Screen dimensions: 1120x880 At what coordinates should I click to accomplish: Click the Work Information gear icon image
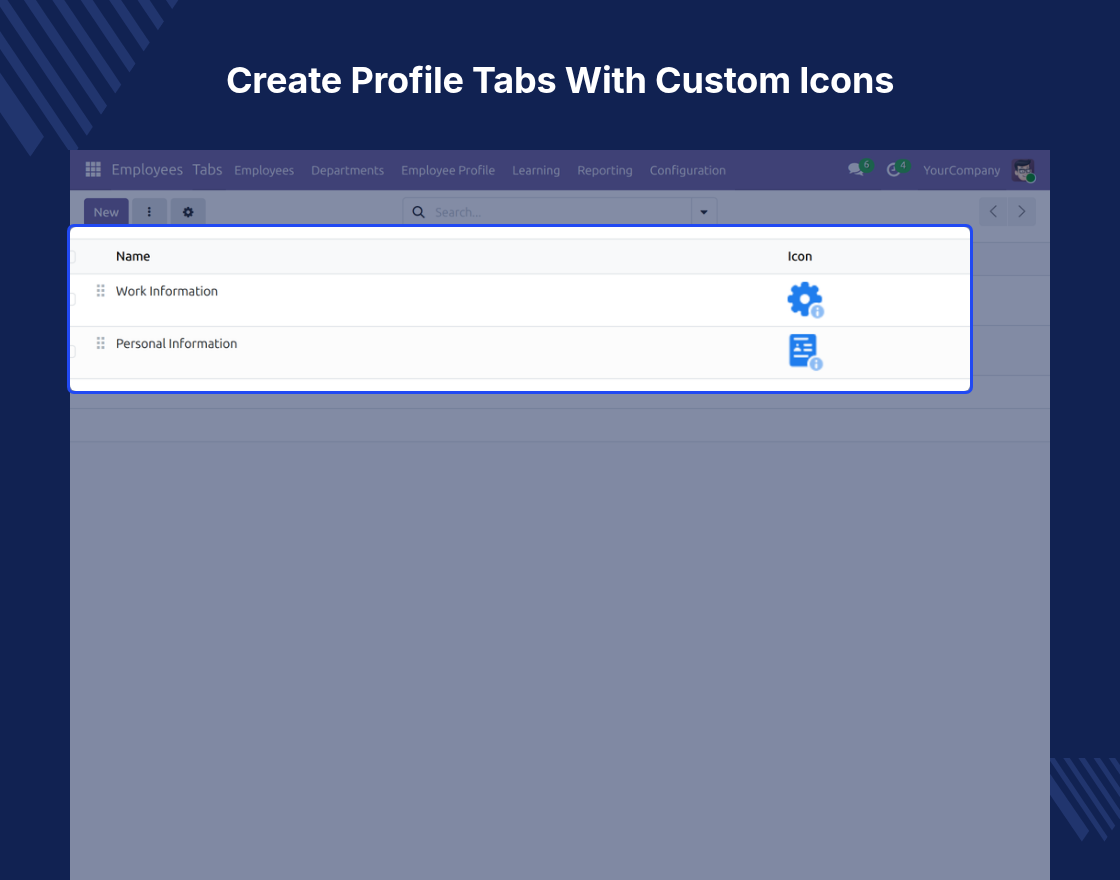click(806, 300)
